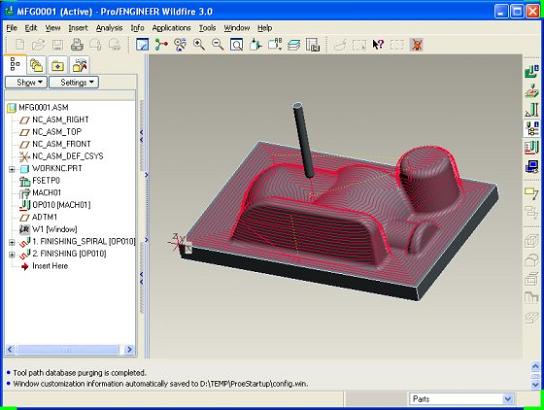Select the NC_ASM_FRONT datum plane
Viewport: 544px width, 410px height.
(61, 144)
